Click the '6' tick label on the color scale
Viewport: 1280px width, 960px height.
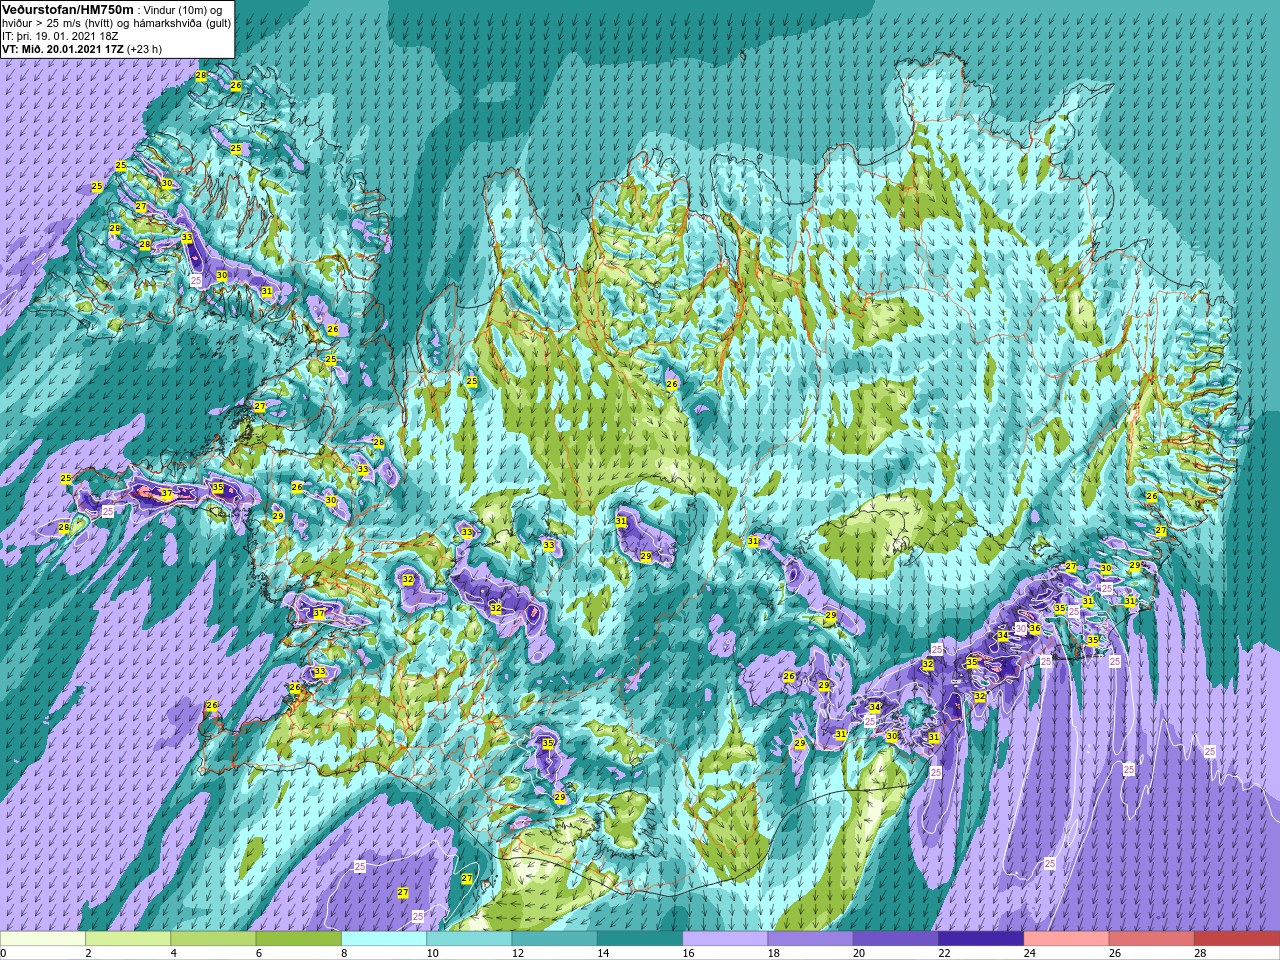pos(259,953)
